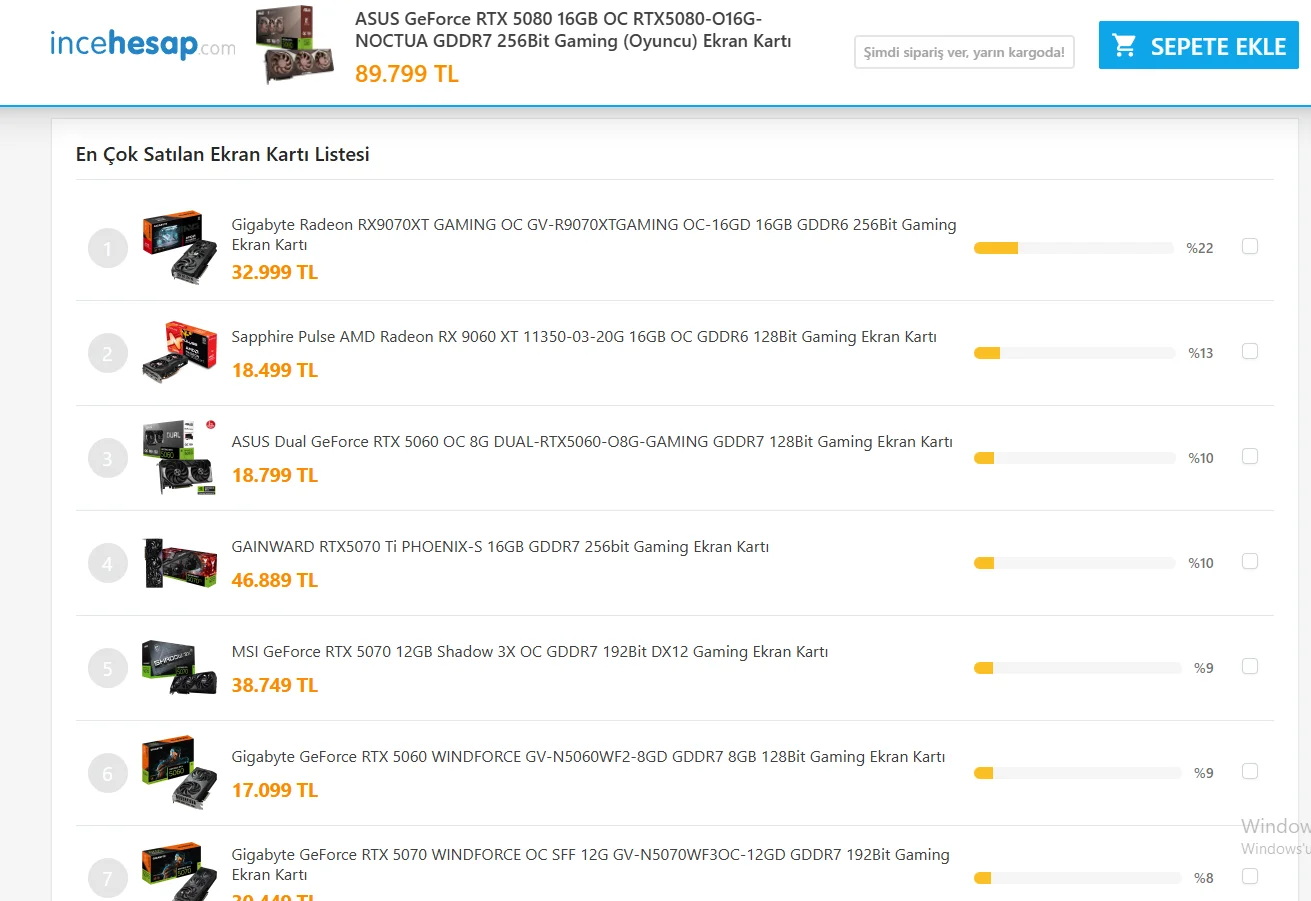The image size is (1311, 901).
Task: Click the Gigabyte RX9070XT product image
Action: [x=180, y=247]
